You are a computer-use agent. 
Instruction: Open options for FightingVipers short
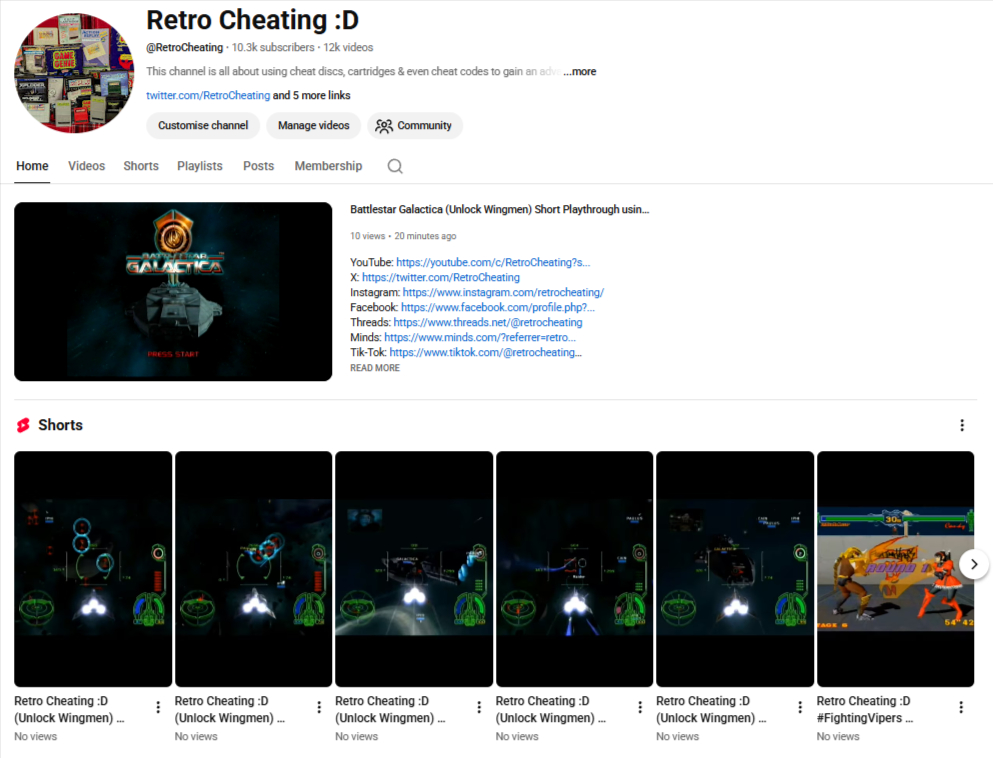[961, 707]
